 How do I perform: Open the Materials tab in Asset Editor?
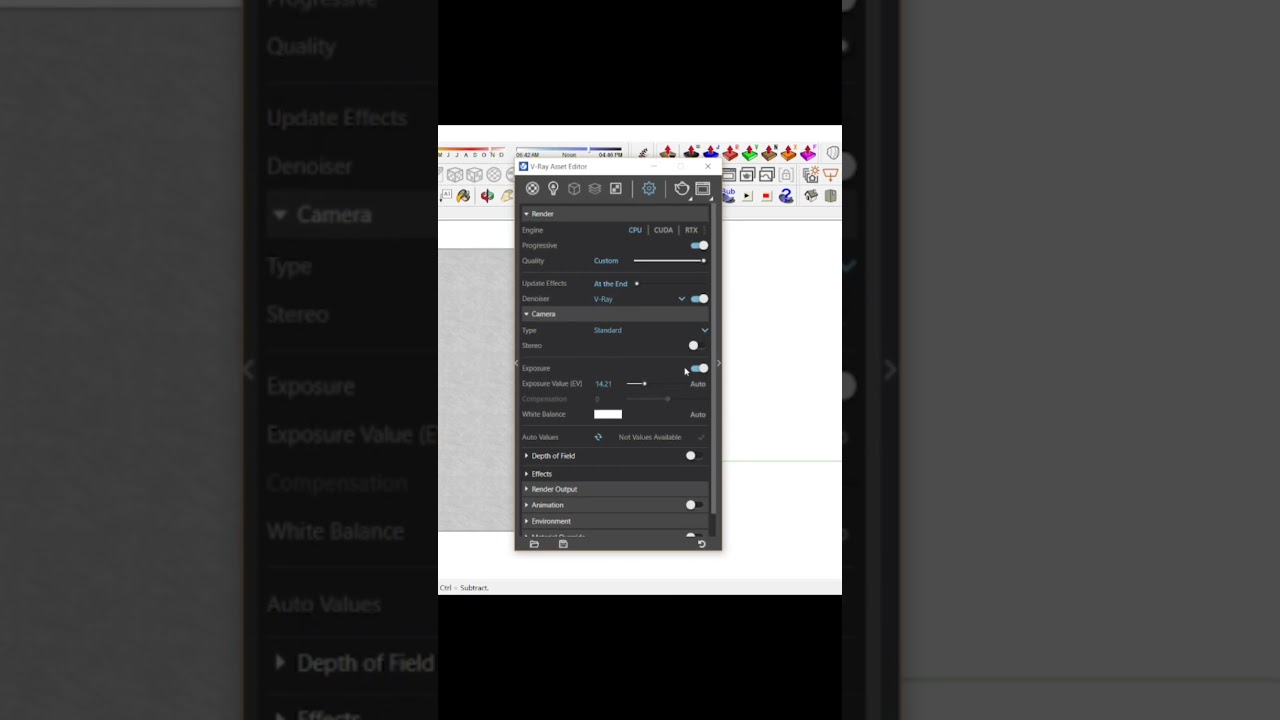pyautogui.click(x=532, y=189)
